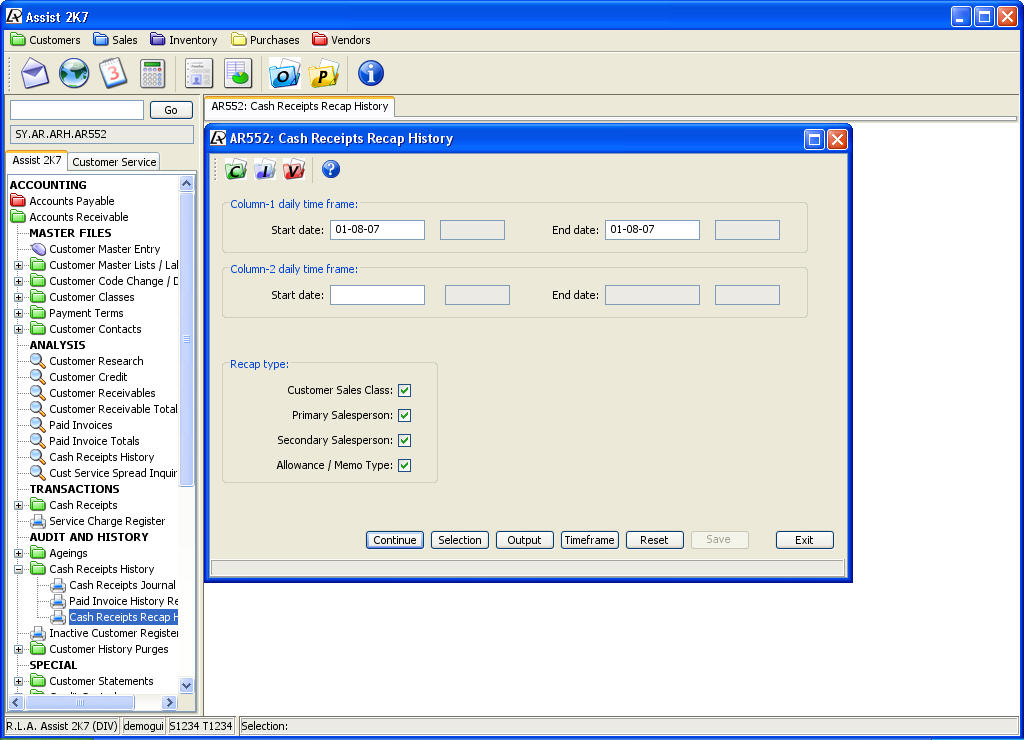The image size is (1024, 740).
Task: Uncheck the Customer Sales Class checkbox
Action: coord(404,391)
